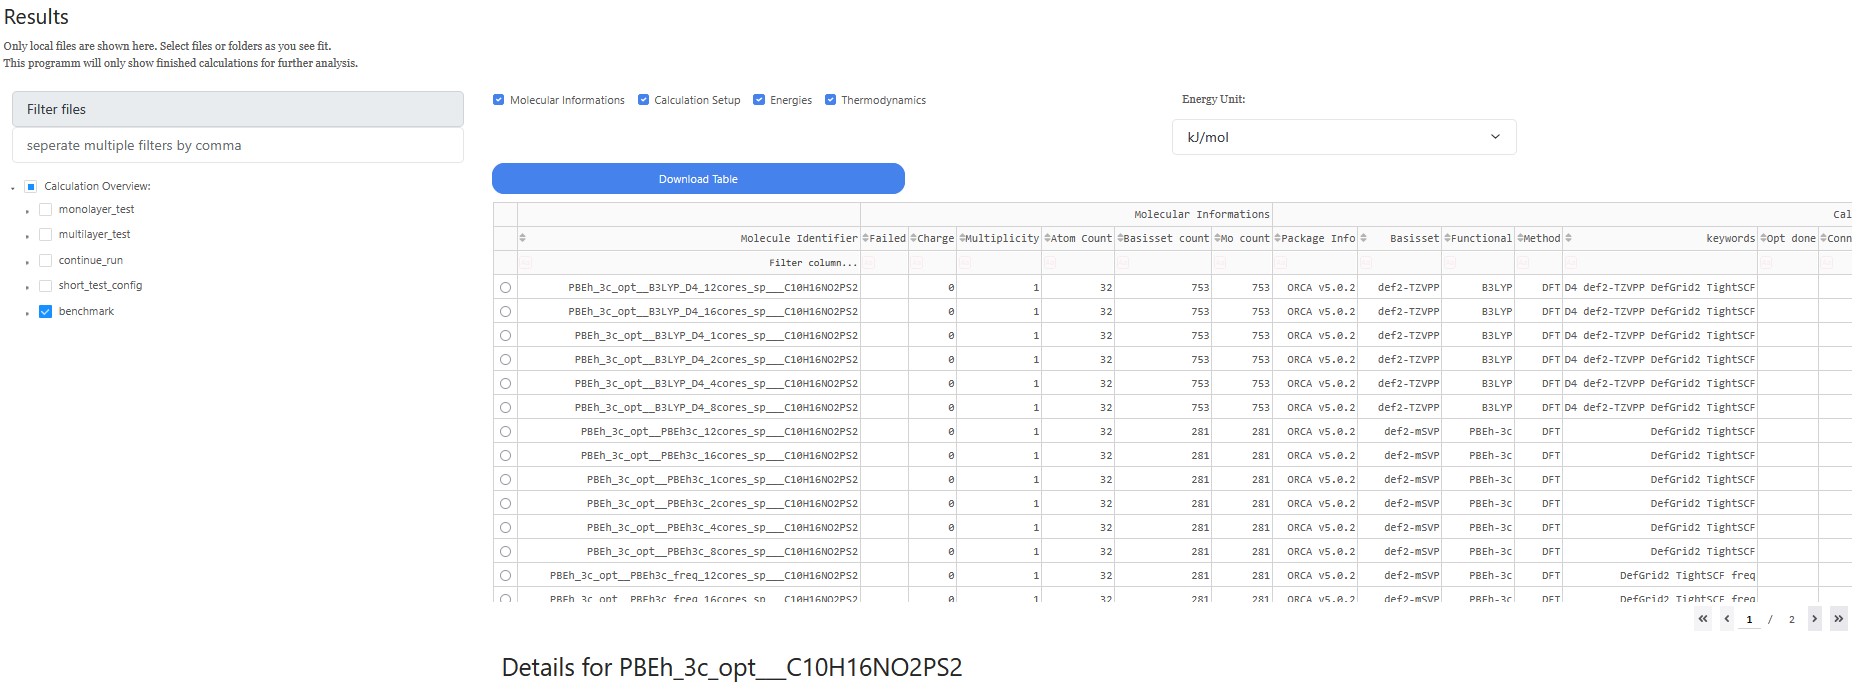Sort table by Charge column
The width and height of the screenshot is (1861, 696).
pos(914,238)
